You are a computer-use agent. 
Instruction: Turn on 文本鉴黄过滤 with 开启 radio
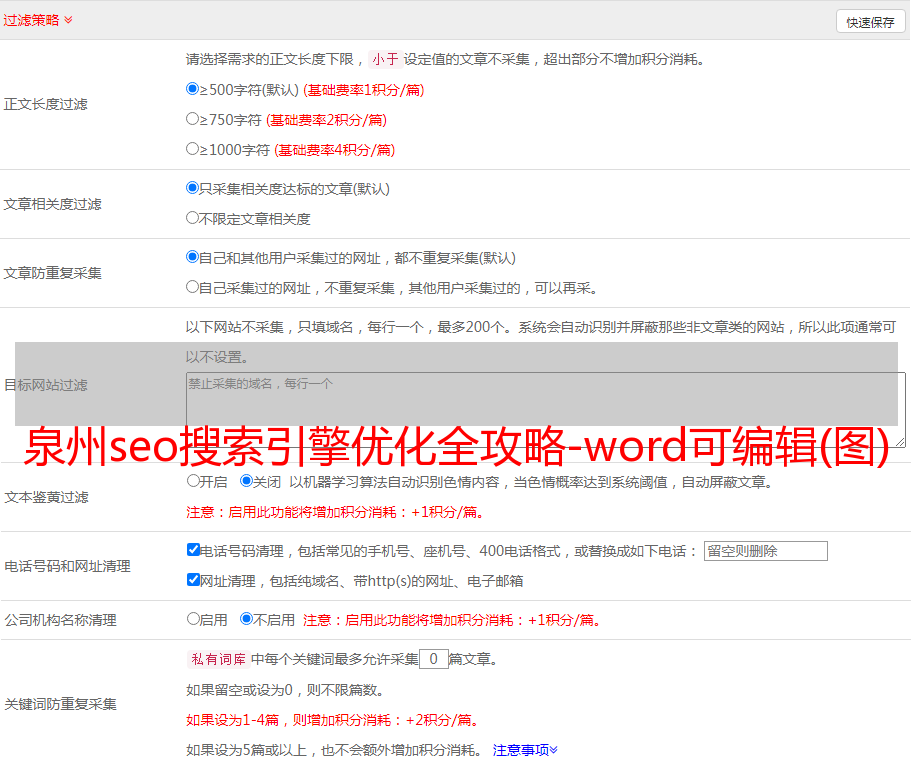click(x=193, y=481)
